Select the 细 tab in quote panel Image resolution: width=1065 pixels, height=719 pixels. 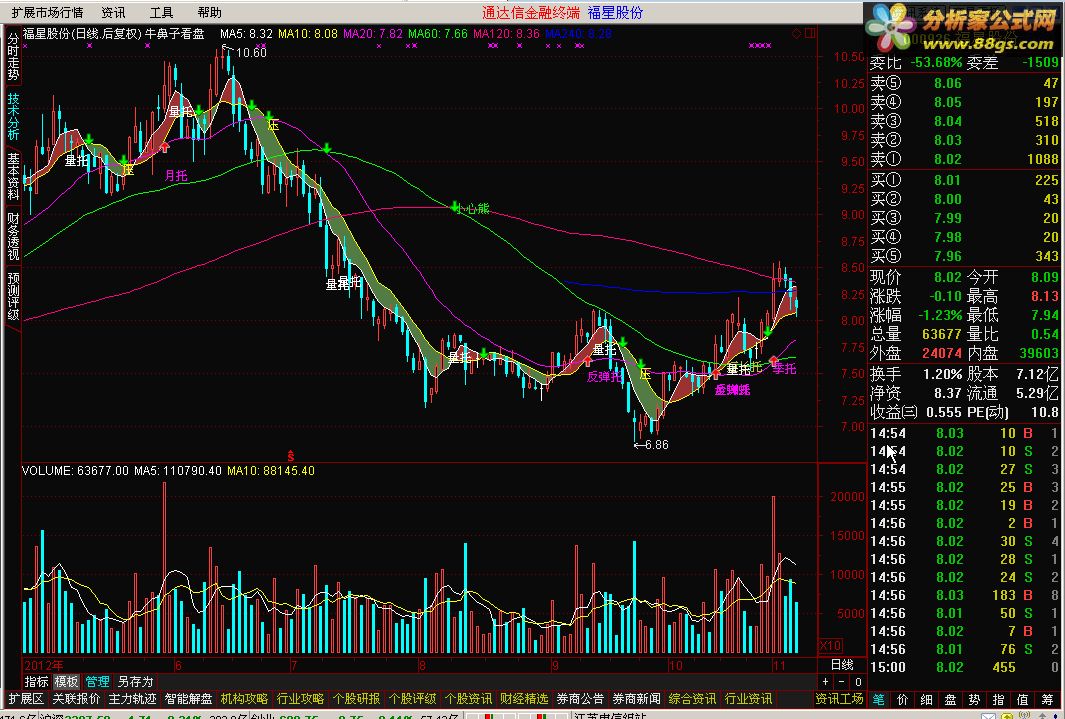point(926,699)
